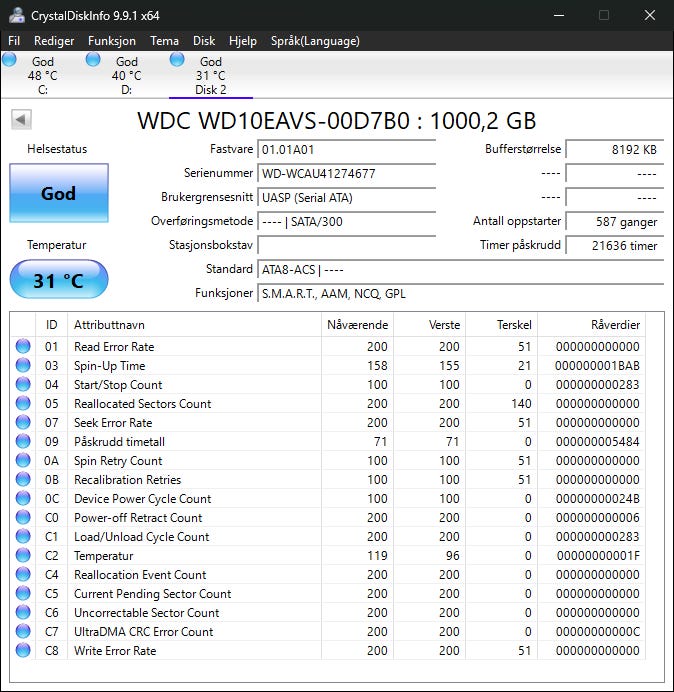
Task: Click the Brukergrensesnitt field UASP (Serial ATA)
Action: (347, 197)
